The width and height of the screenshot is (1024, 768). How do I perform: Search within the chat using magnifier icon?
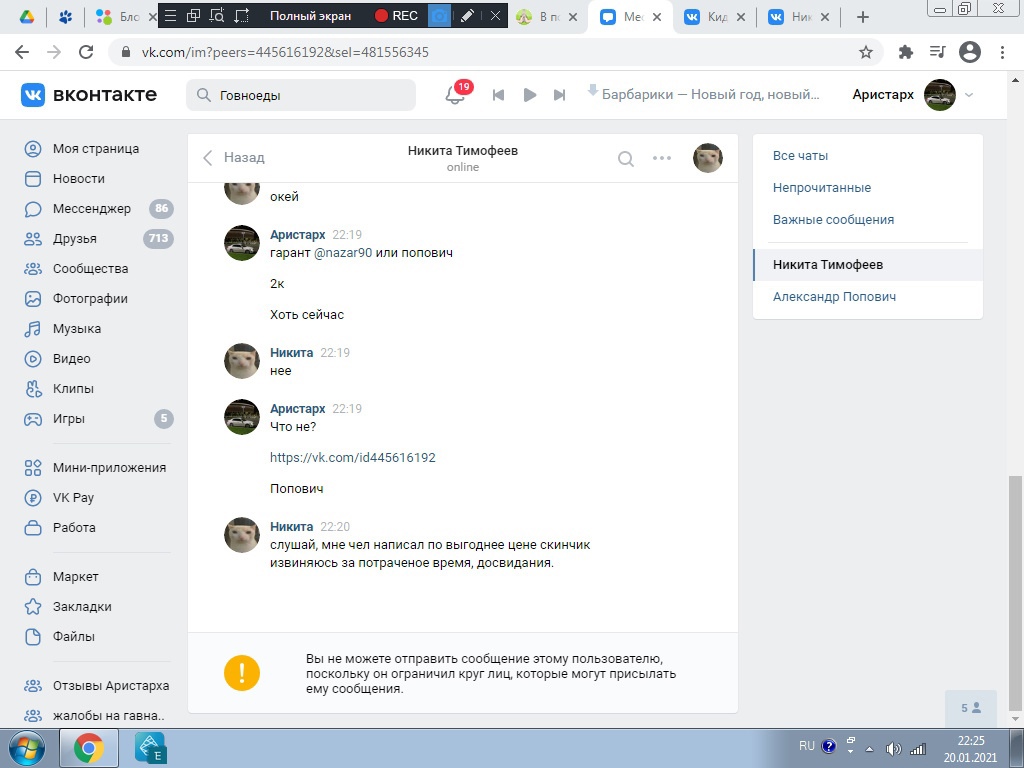[x=626, y=158]
